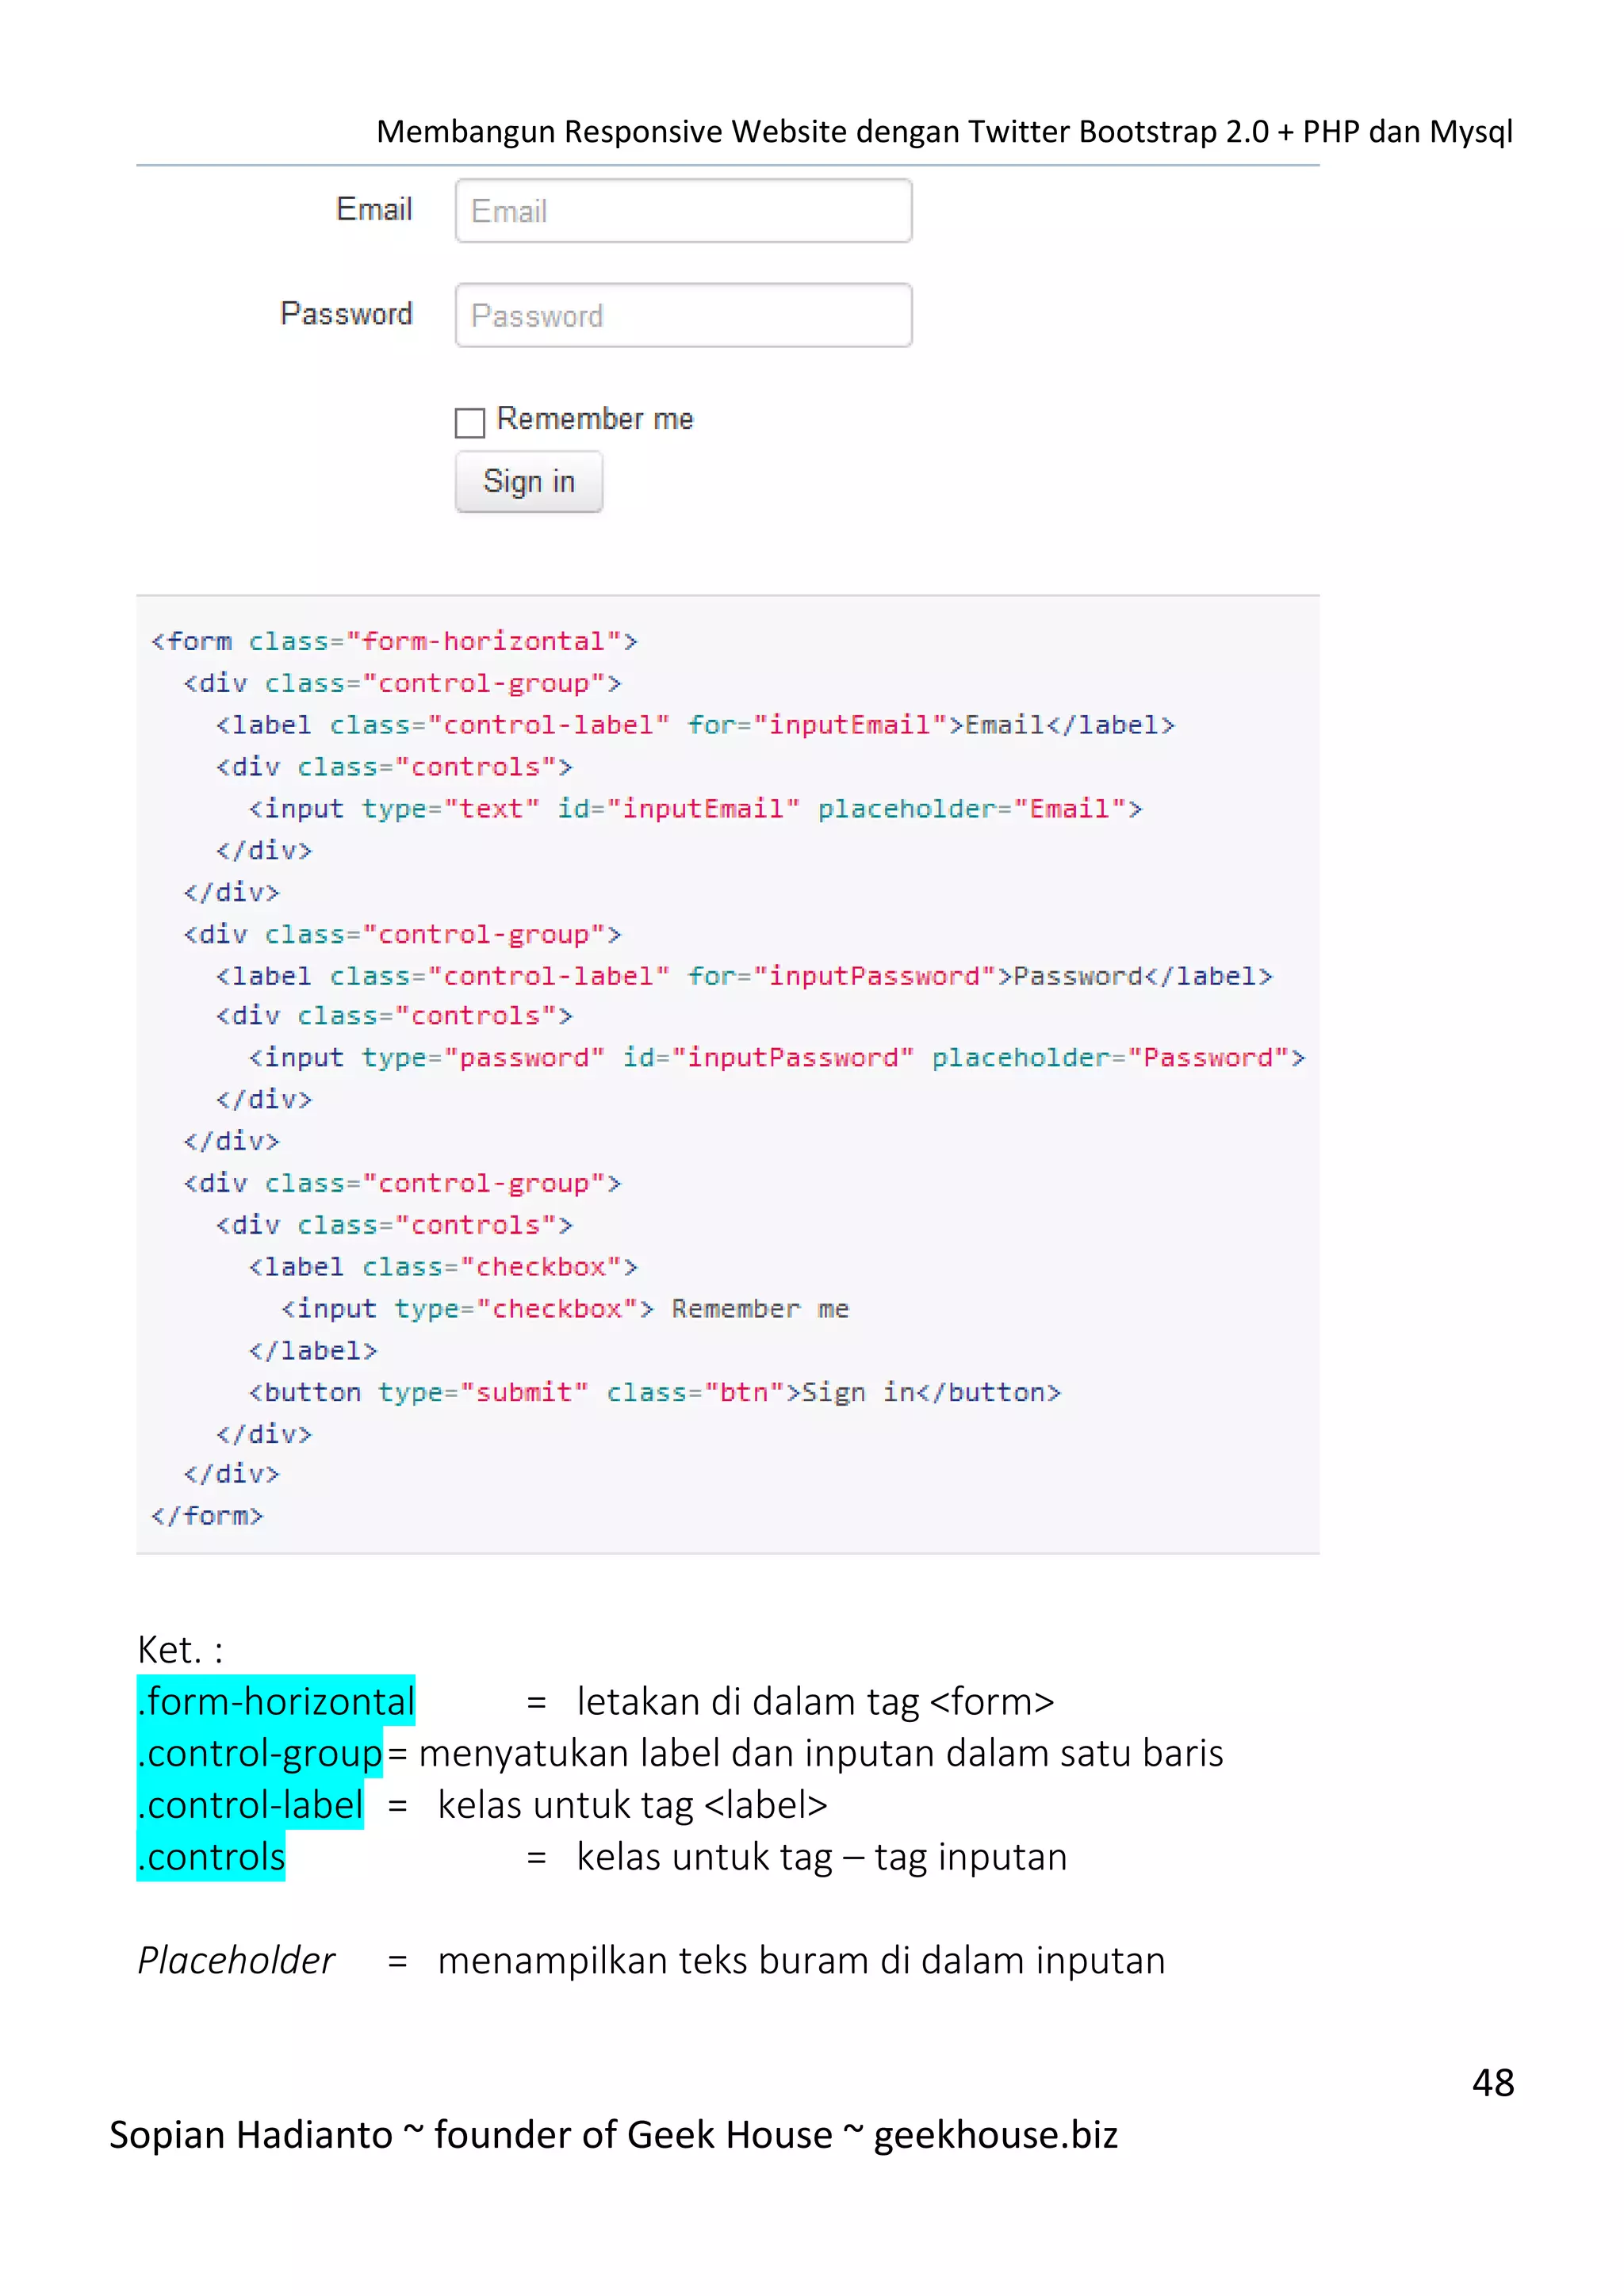Viewport: 1624px width, 2296px height.
Task: Click the input line with placeholder="Password"
Action: (x=777, y=1058)
